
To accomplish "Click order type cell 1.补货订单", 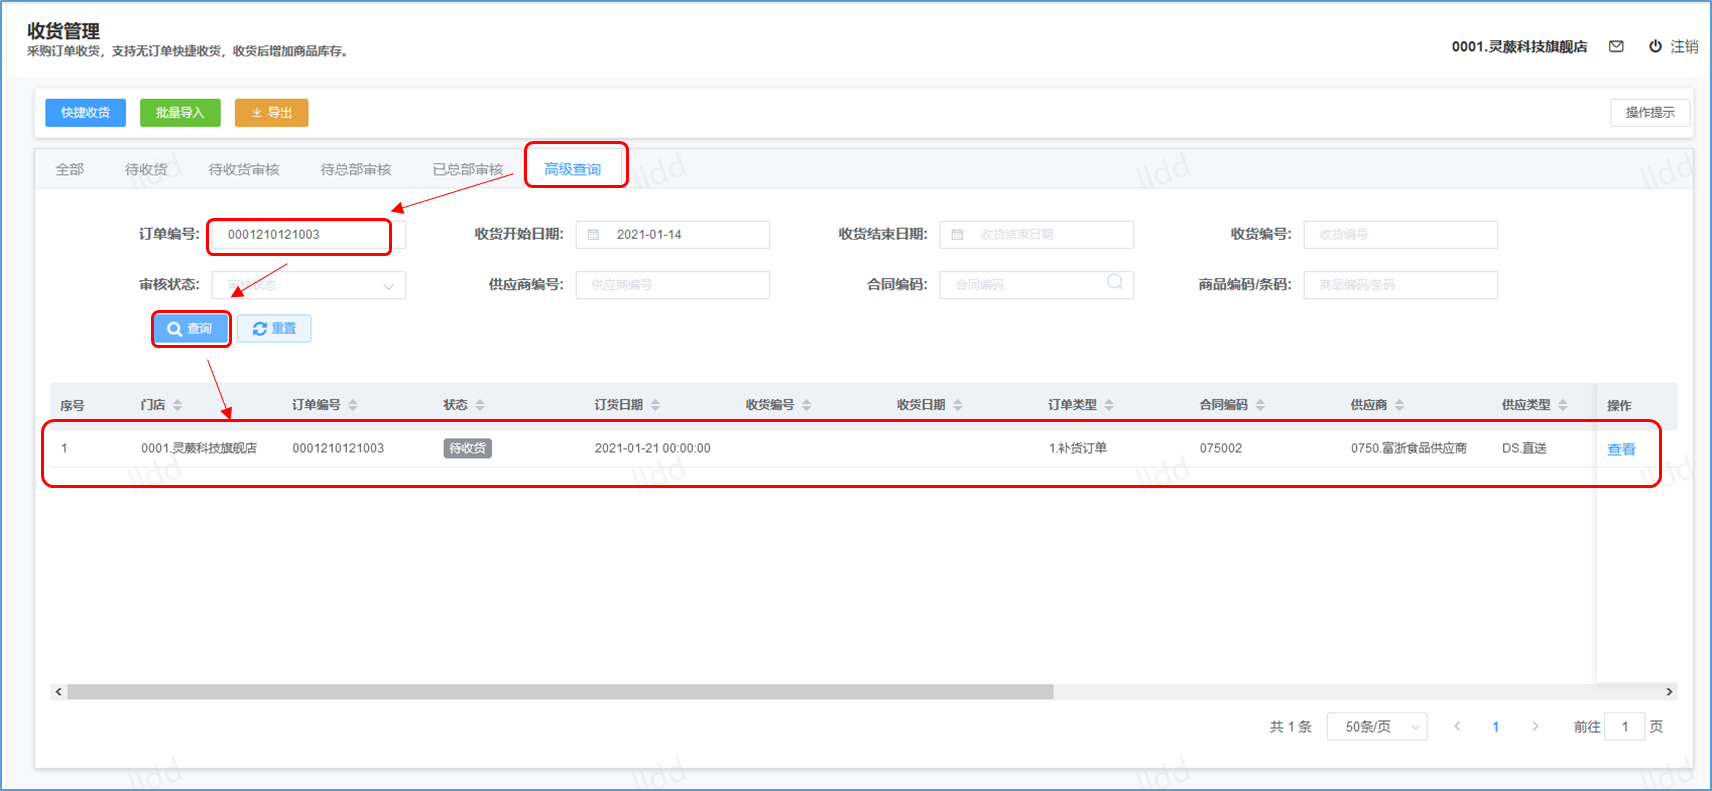I will [1077, 448].
